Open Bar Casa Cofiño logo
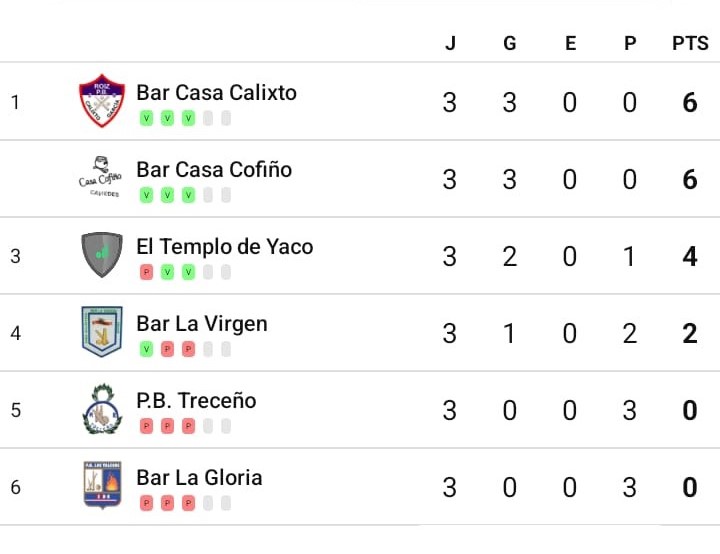The height and width of the screenshot is (554, 720). point(101,177)
